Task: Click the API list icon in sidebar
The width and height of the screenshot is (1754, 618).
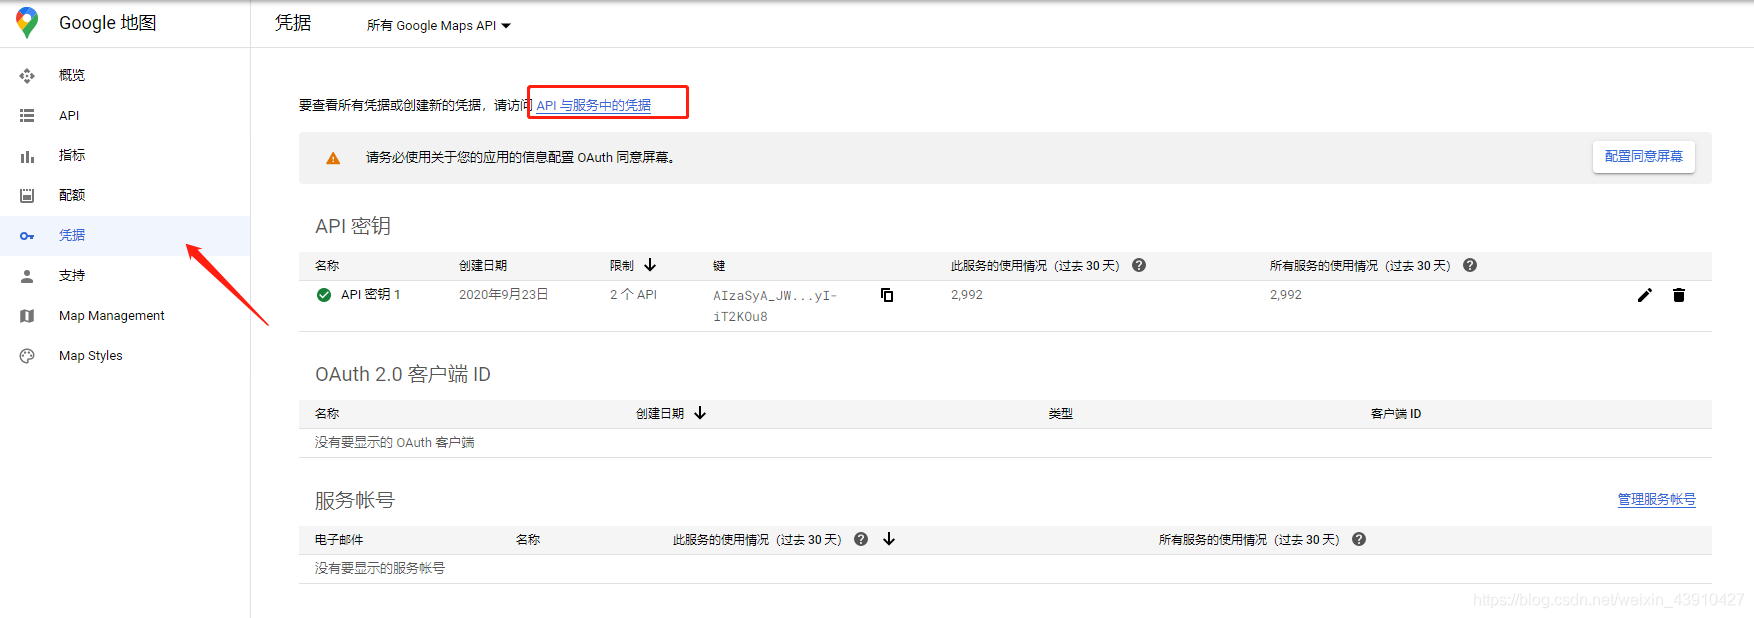Action: [x=27, y=116]
